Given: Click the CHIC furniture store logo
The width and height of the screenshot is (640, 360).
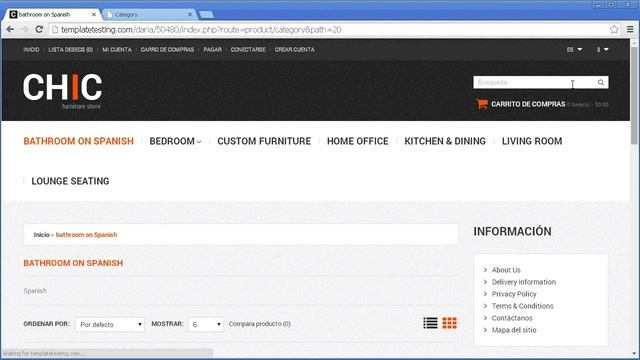Looking at the screenshot, I should pyautogui.click(x=62, y=91).
